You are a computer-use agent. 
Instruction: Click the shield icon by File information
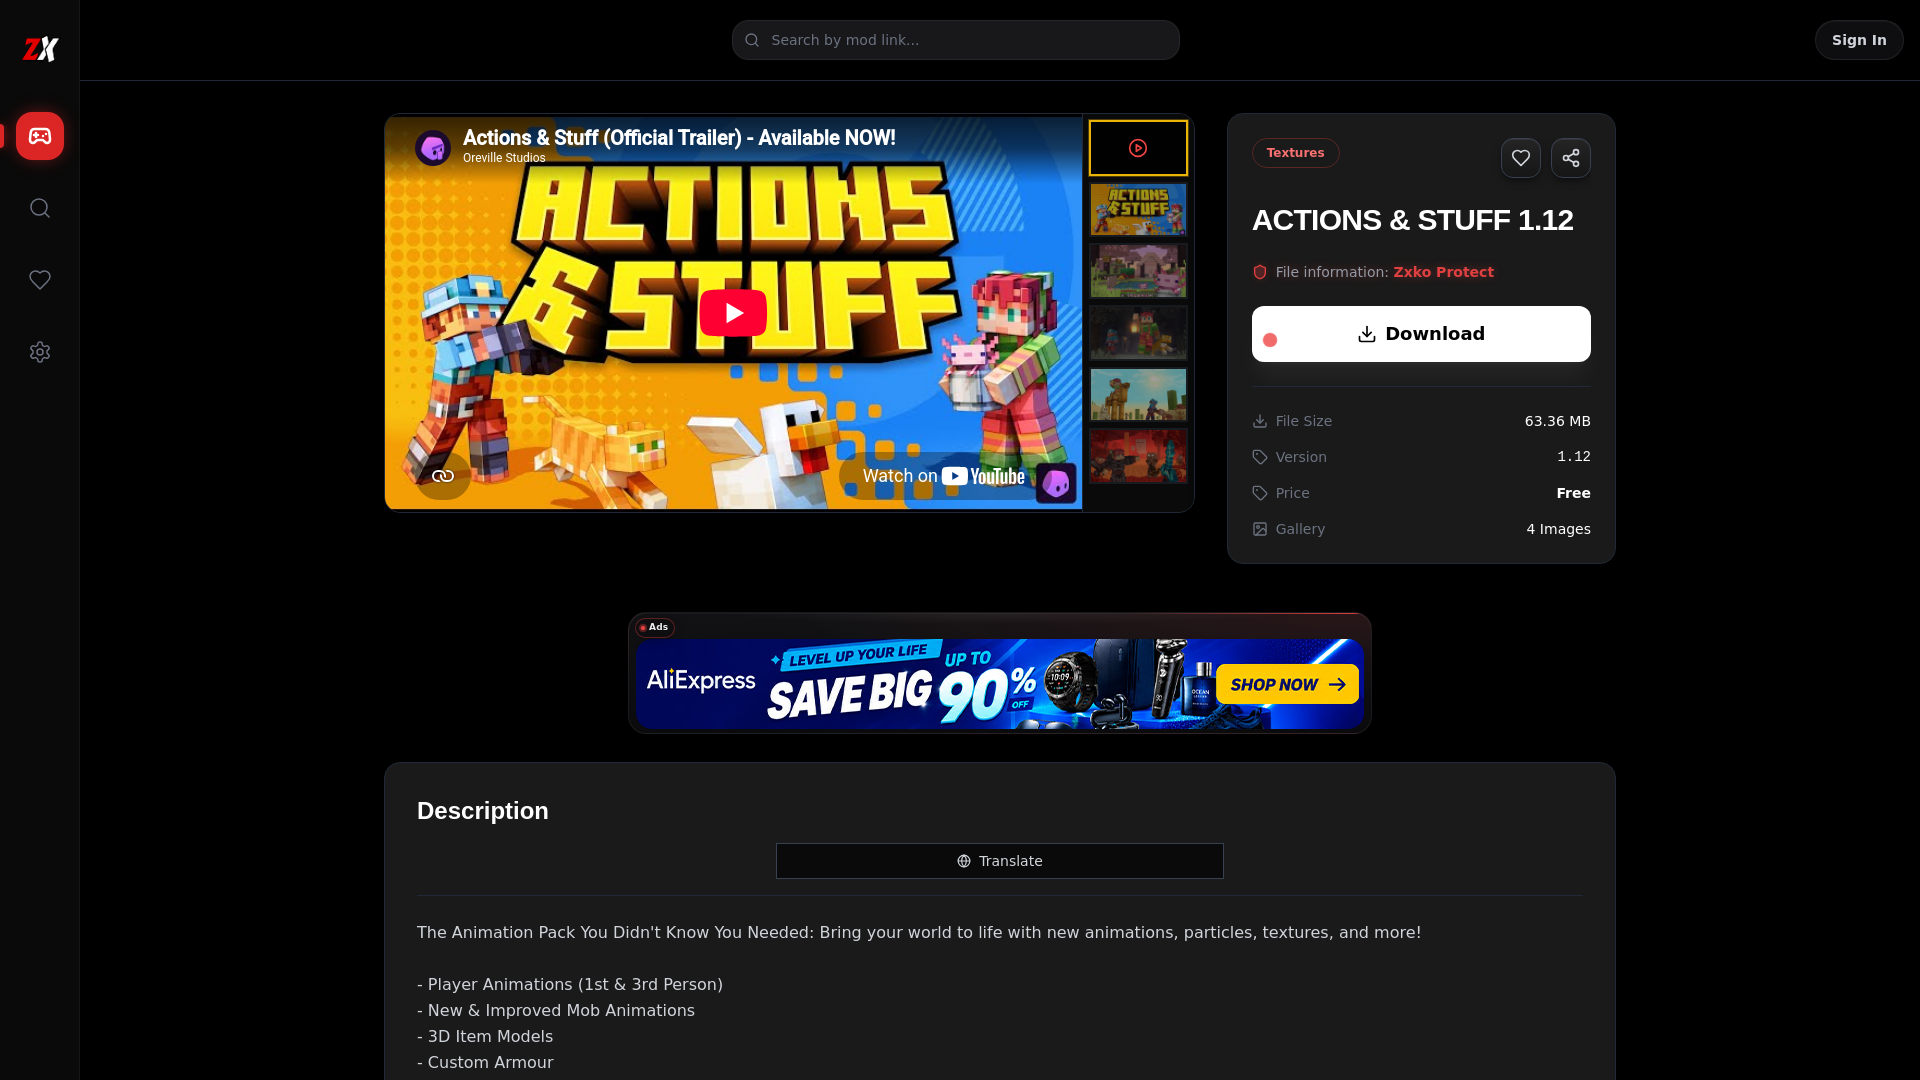(x=1260, y=272)
